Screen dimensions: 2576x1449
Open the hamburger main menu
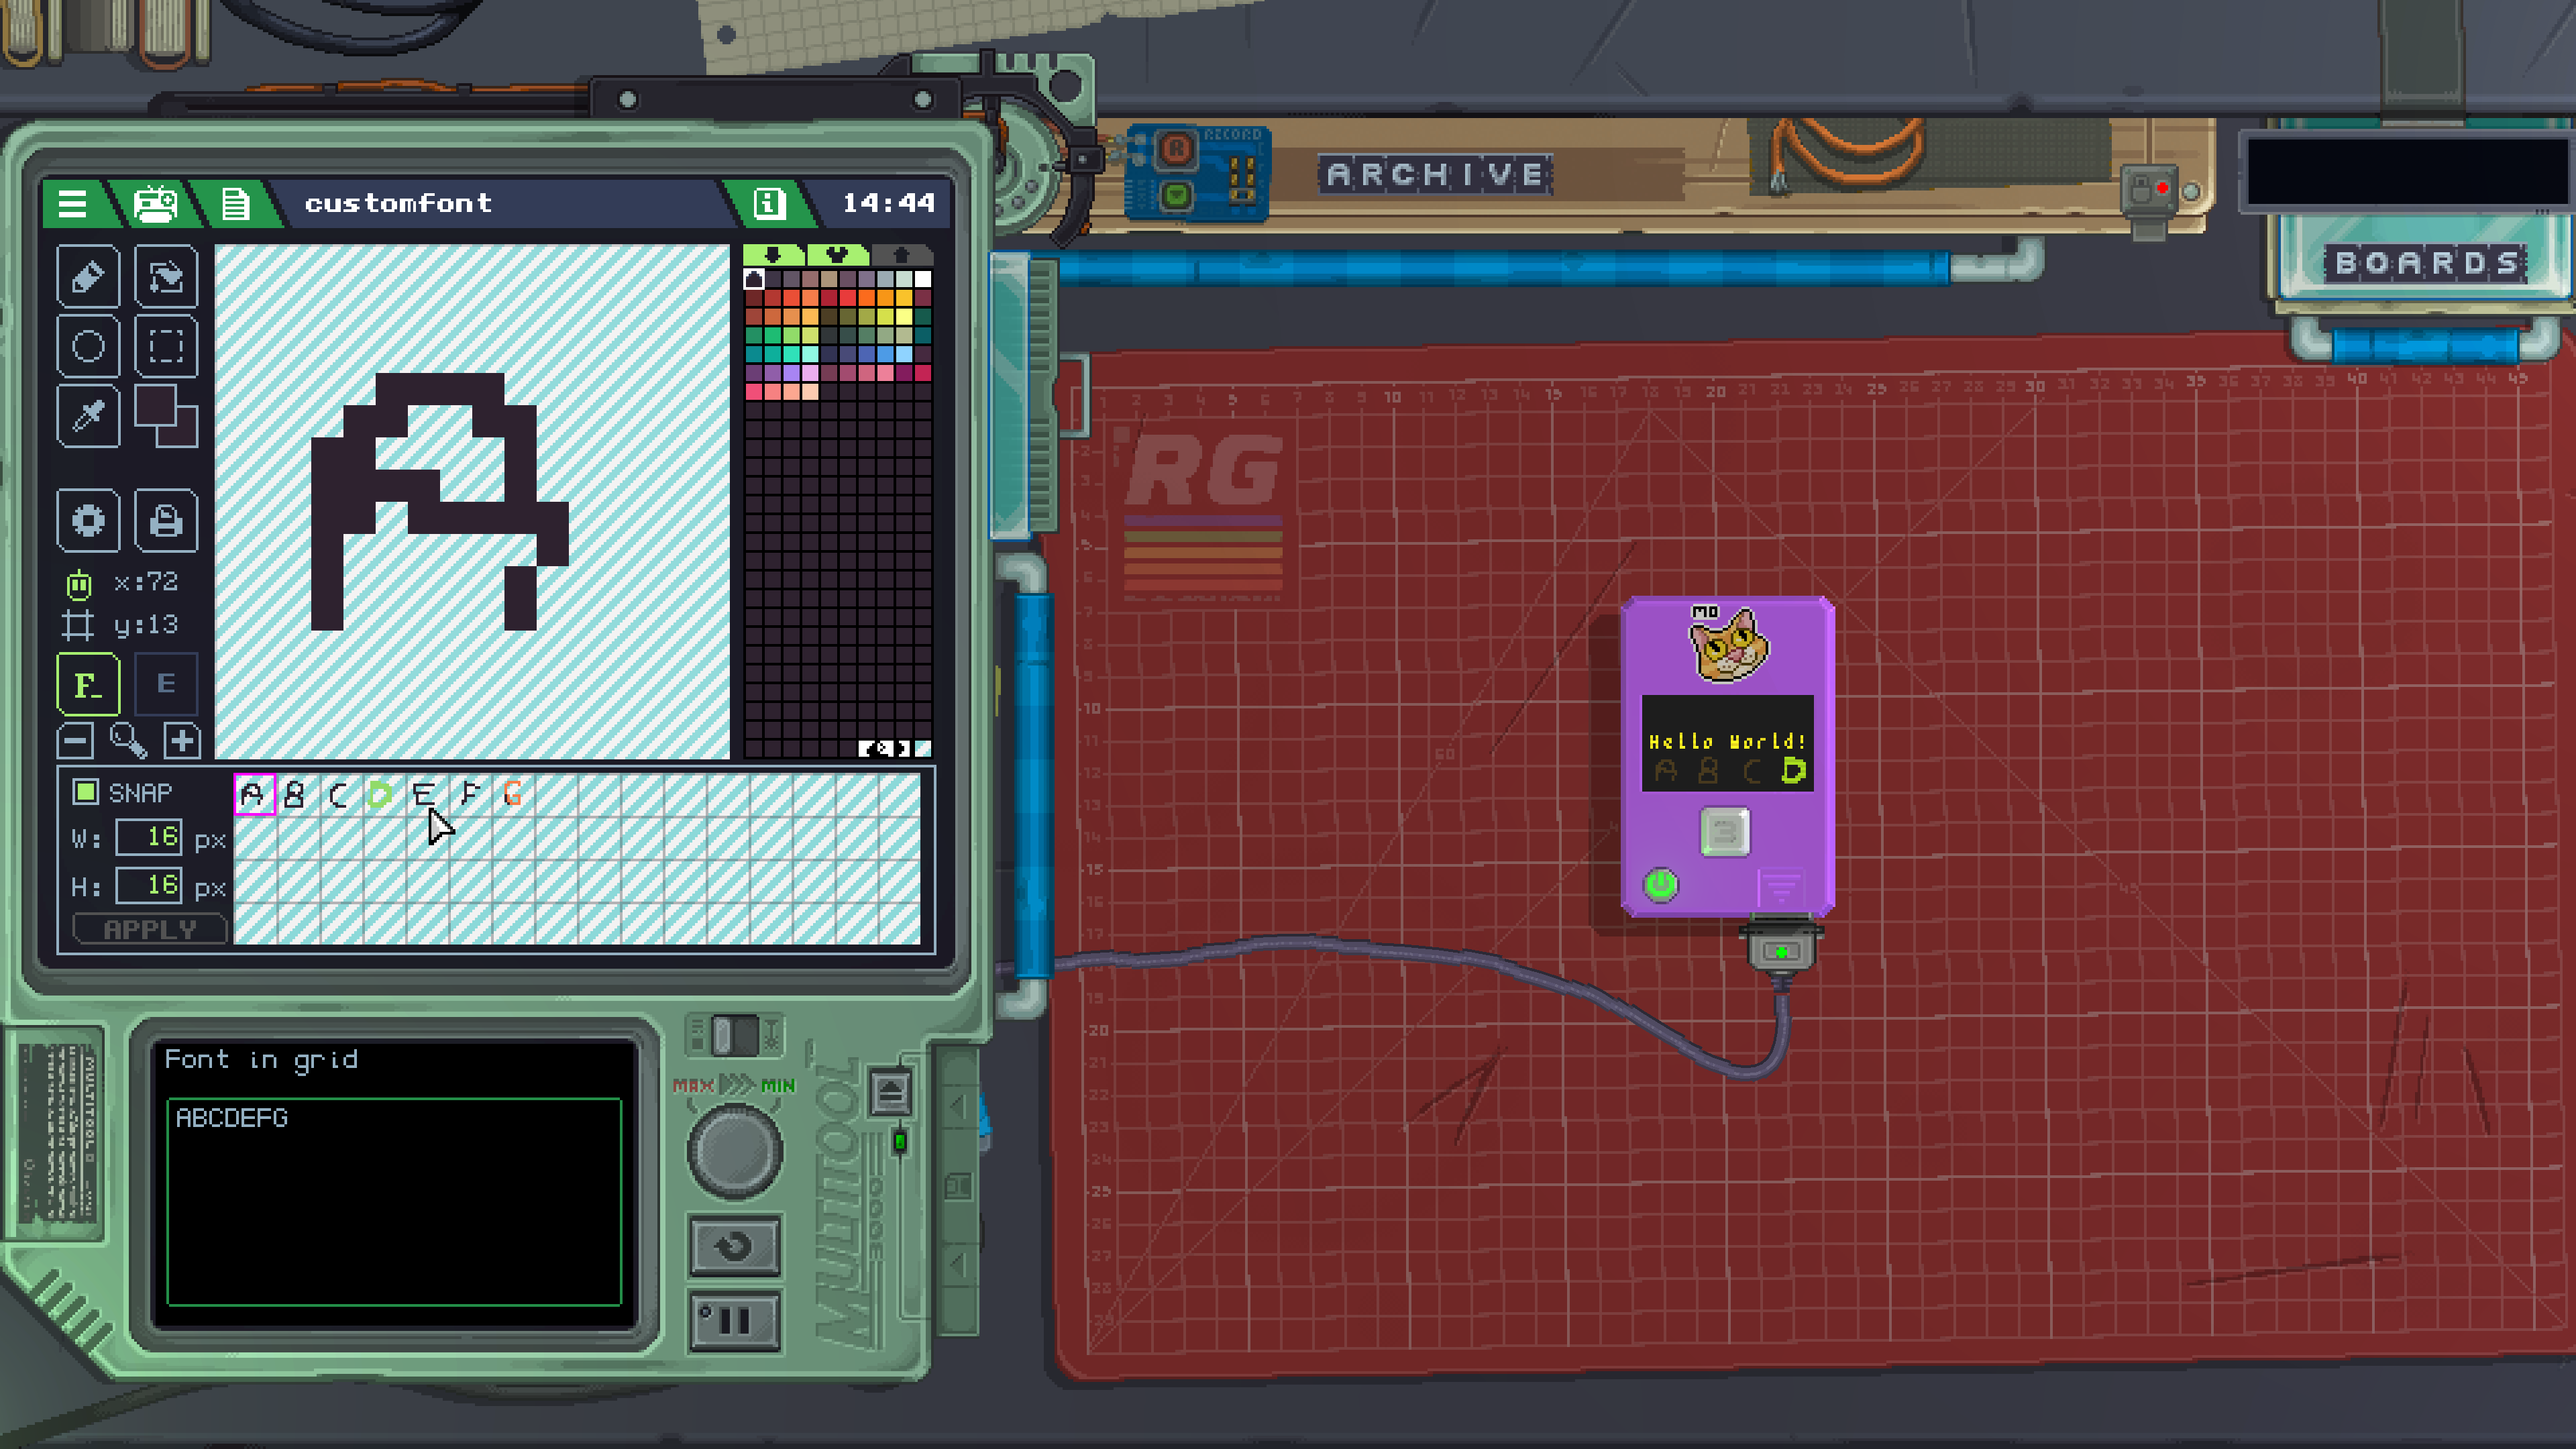click(x=72, y=203)
